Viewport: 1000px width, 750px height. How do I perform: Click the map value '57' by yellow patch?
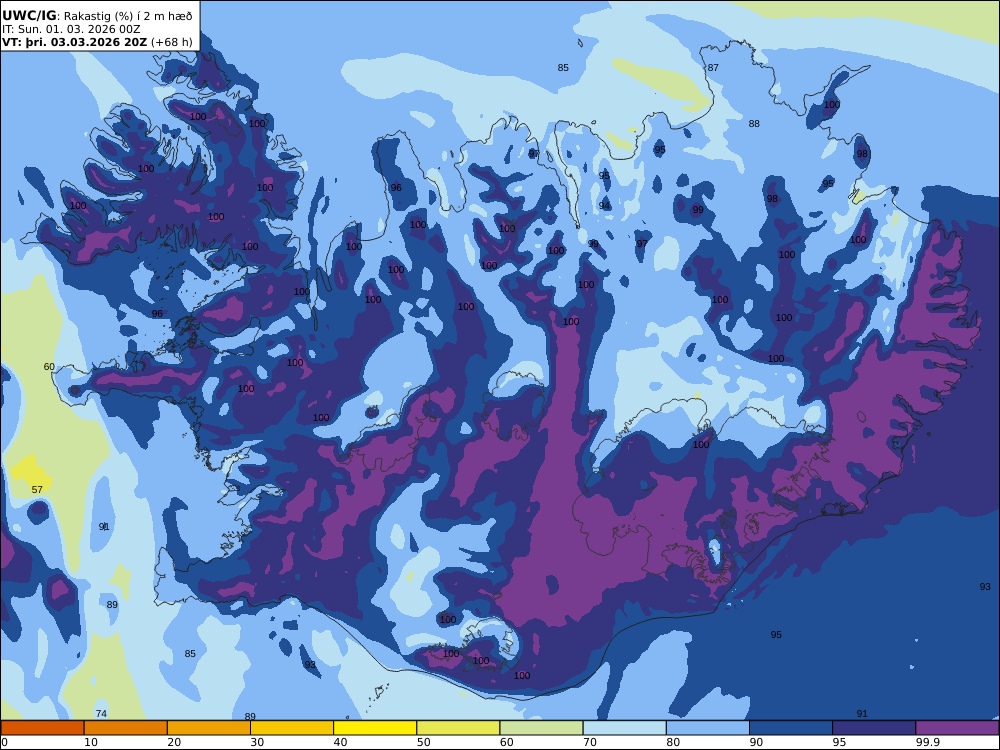click(x=37, y=490)
